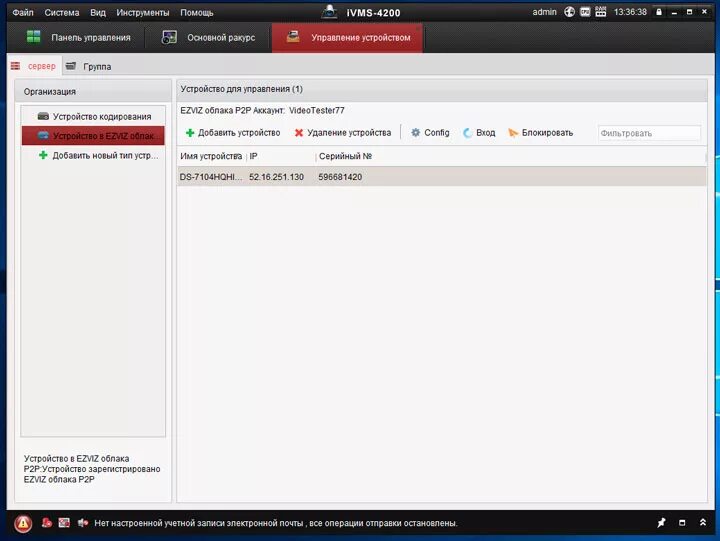Click the device management tab icon

[x=293, y=36]
